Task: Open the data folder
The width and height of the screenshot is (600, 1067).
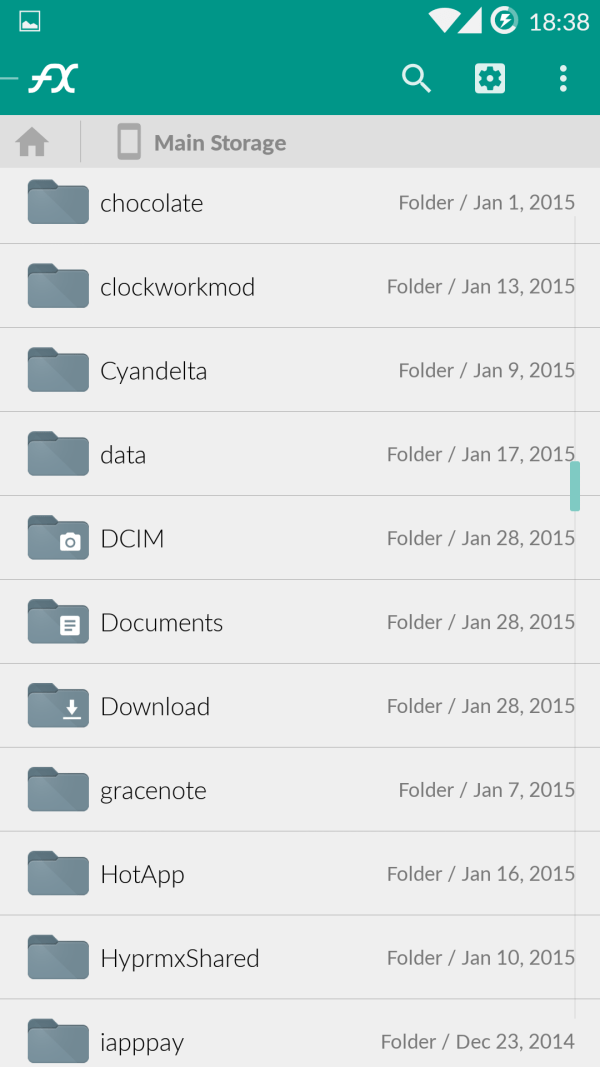Action: (x=122, y=454)
